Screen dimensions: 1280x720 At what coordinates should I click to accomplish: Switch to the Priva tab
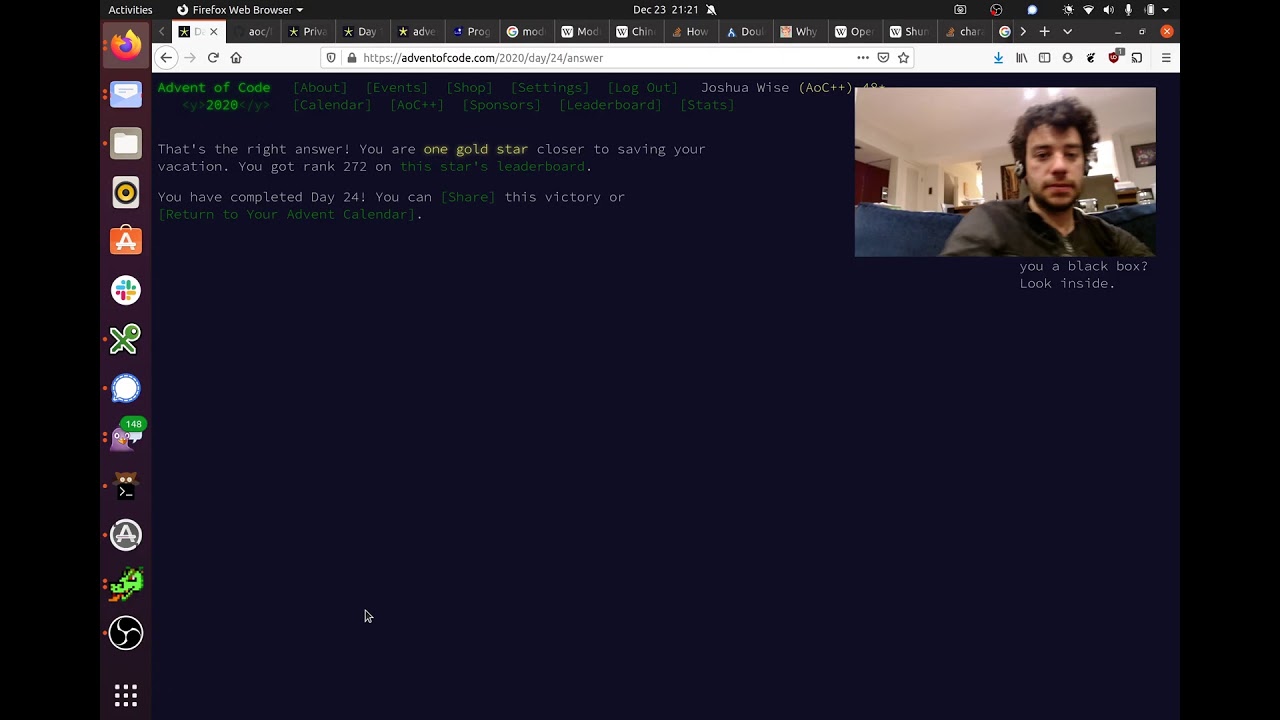tap(307, 32)
